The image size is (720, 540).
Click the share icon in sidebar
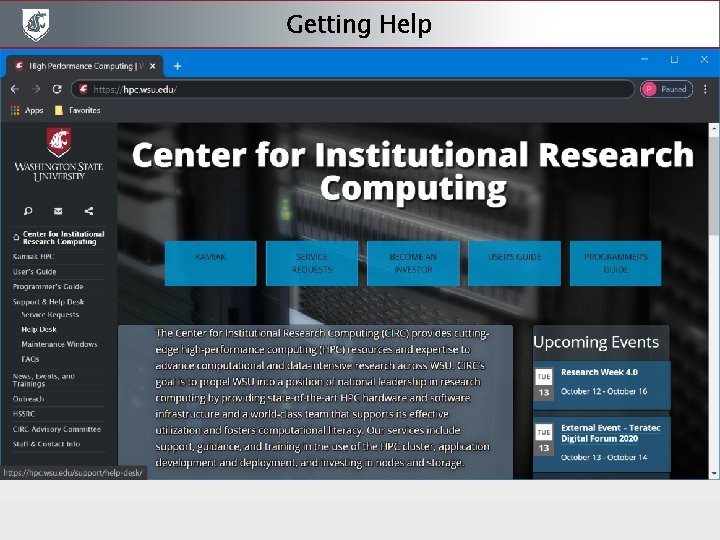[89, 211]
